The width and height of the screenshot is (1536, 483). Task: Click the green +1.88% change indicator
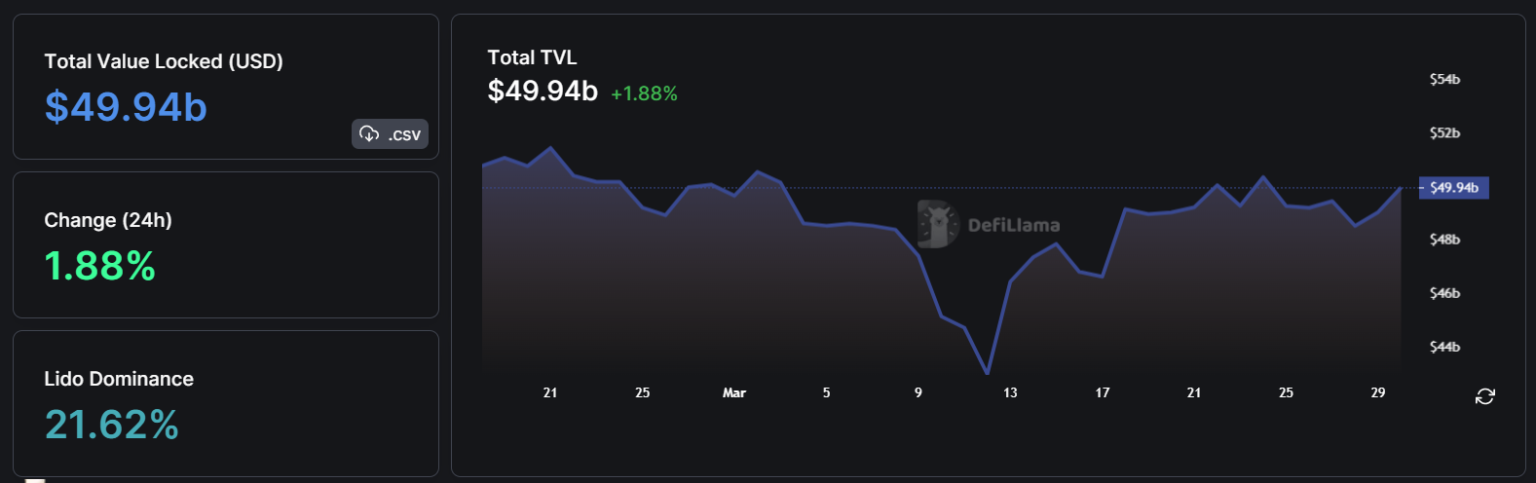[x=644, y=93]
